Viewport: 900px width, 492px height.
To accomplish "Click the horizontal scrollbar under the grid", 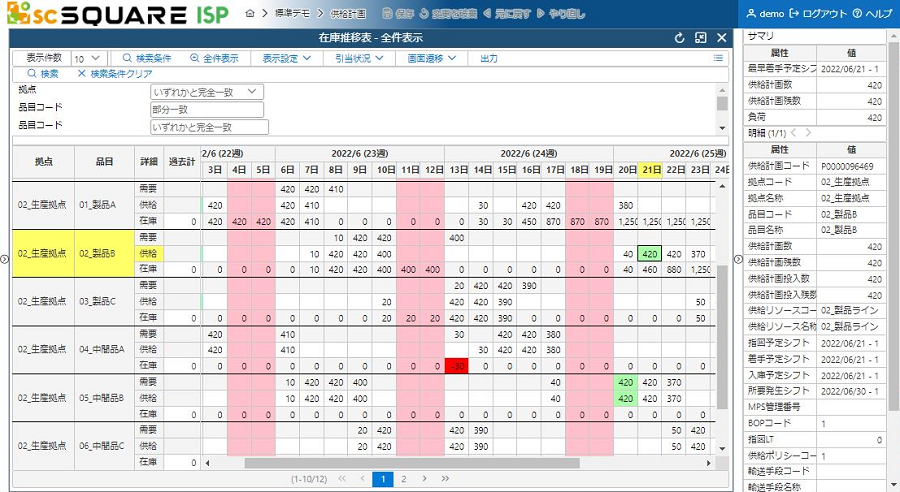I will click(400, 463).
